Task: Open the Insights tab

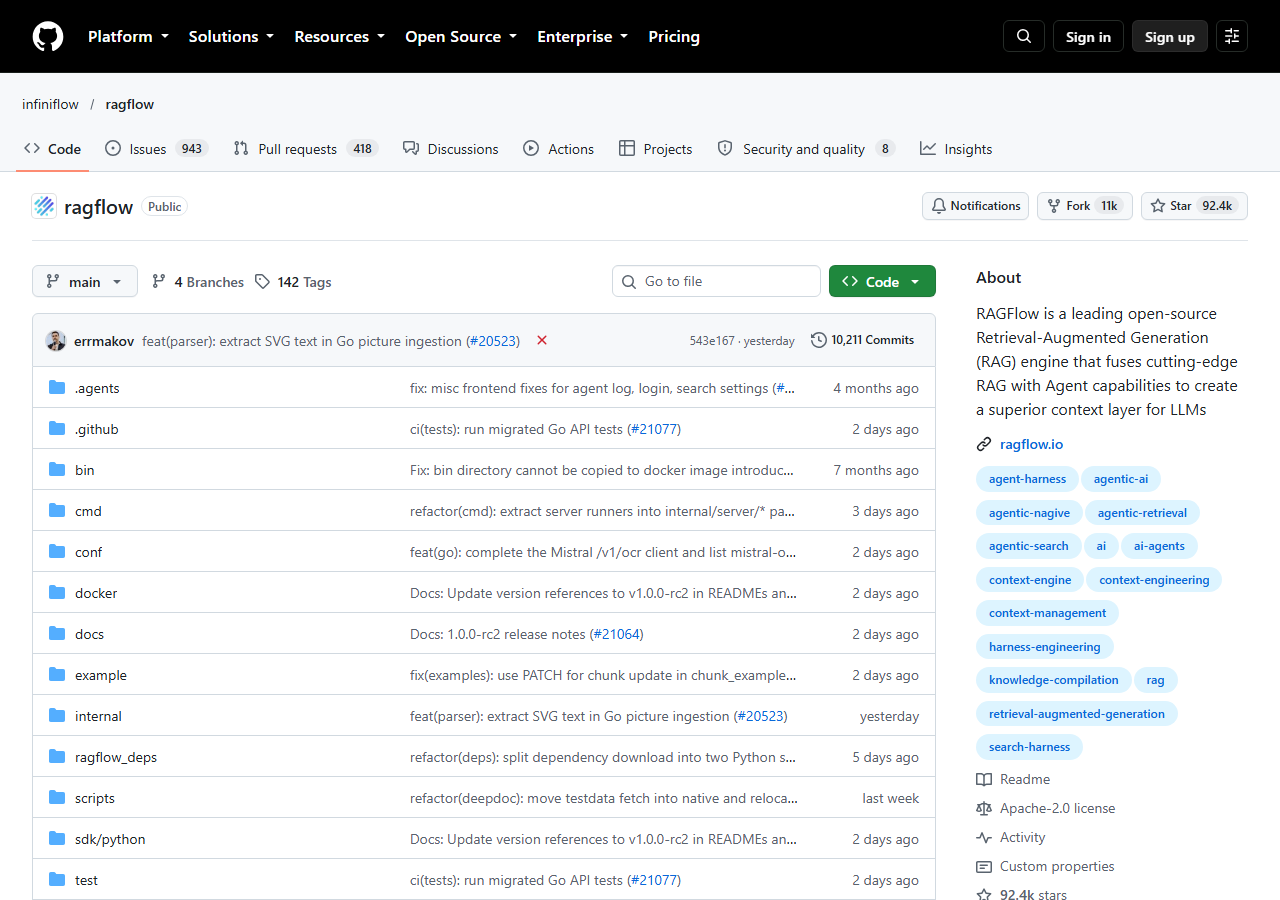Action: 956,149
